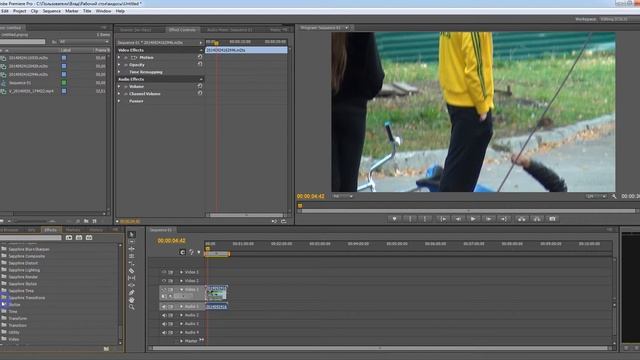Select the Ripple Edit tool

(x=131, y=249)
